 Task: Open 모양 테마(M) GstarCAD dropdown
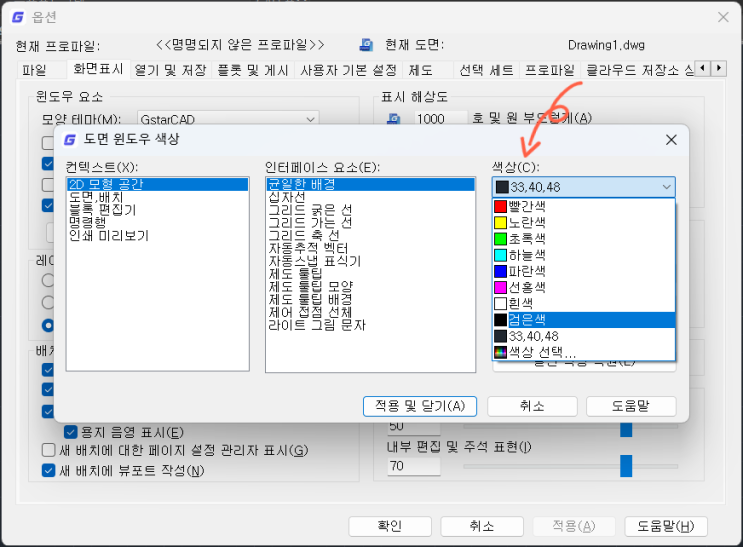[x=228, y=119]
